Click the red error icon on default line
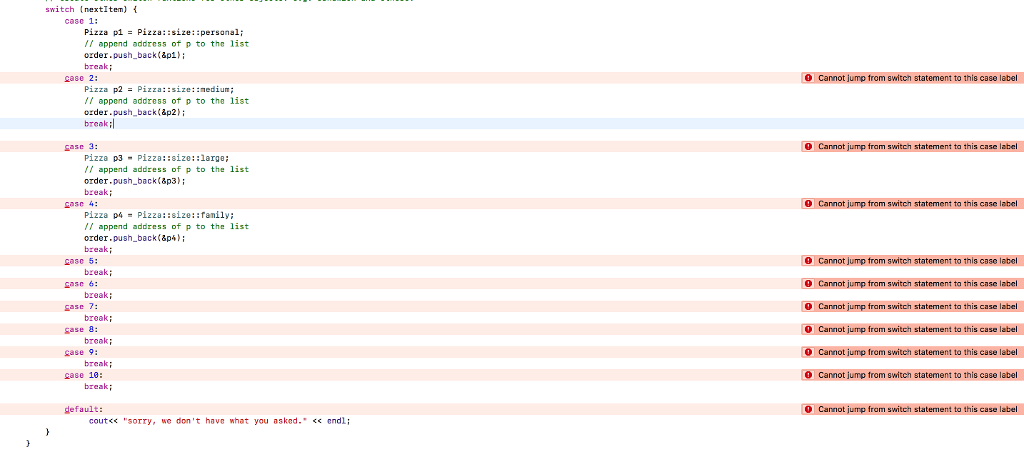This screenshot has height=457, width=1024. pyautogui.click(x=808, y=409)
